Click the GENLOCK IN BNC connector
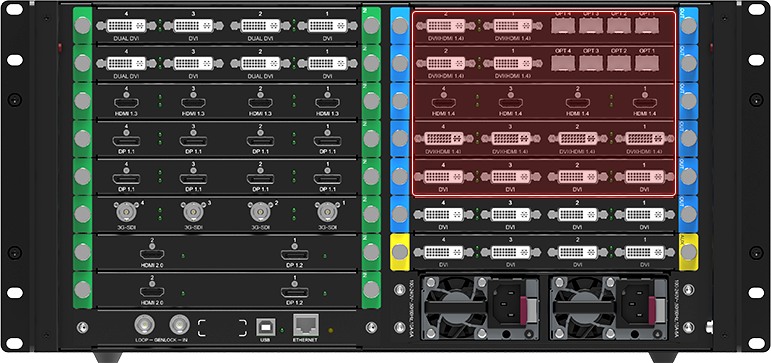This screenshot has width=771, height=363. (179, 325)
